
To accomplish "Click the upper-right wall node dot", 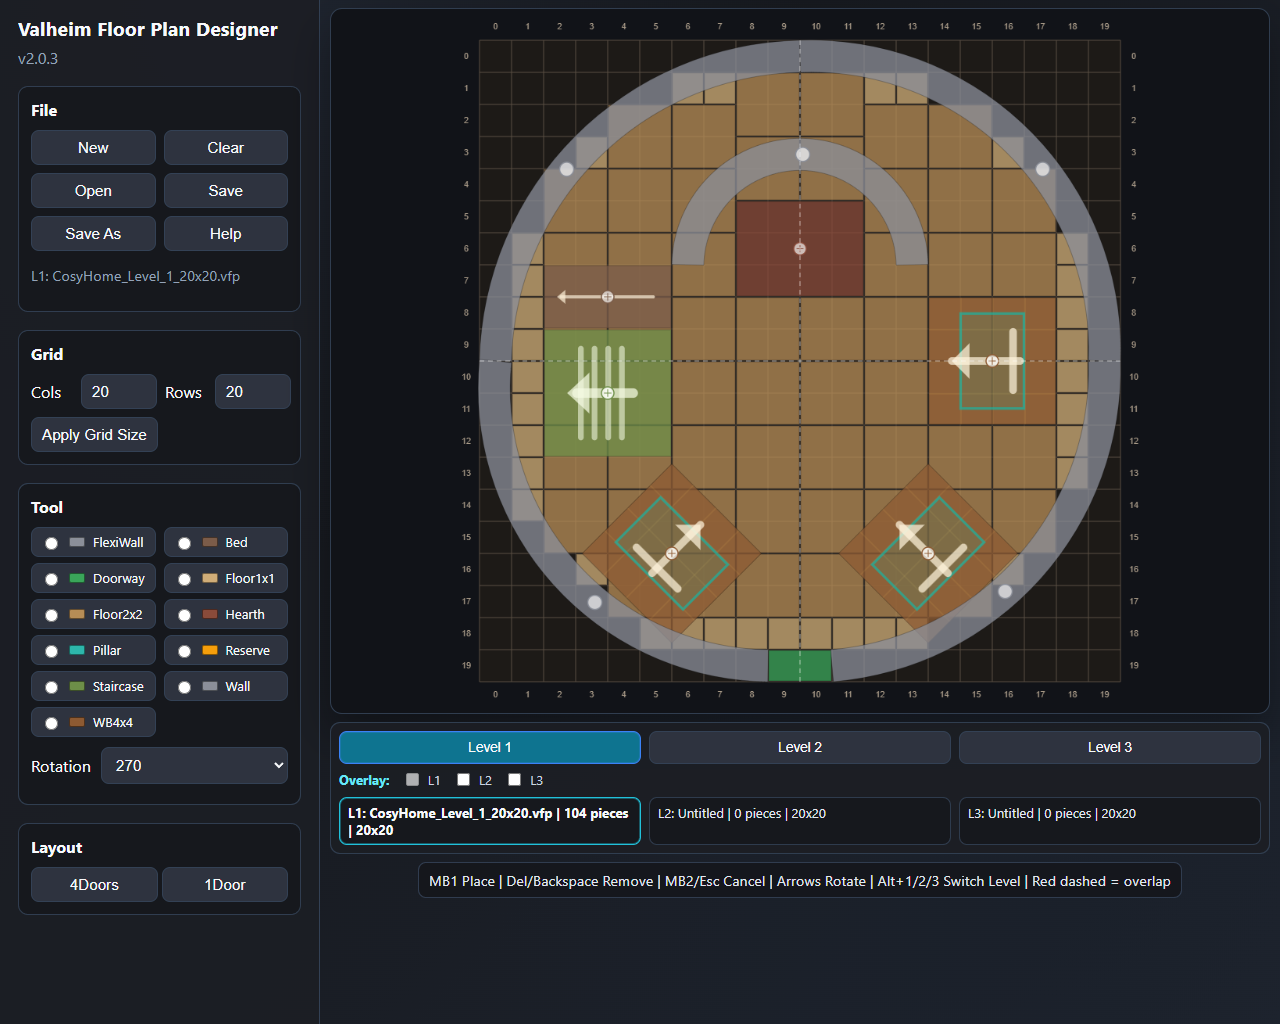I will 1042,169.
